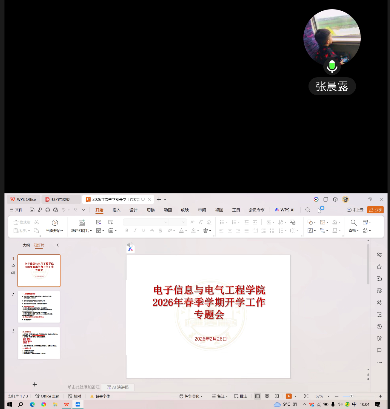Open the find magnifier icon in ribbon
The height and width of the screenshot is (409, 390).
353,222
